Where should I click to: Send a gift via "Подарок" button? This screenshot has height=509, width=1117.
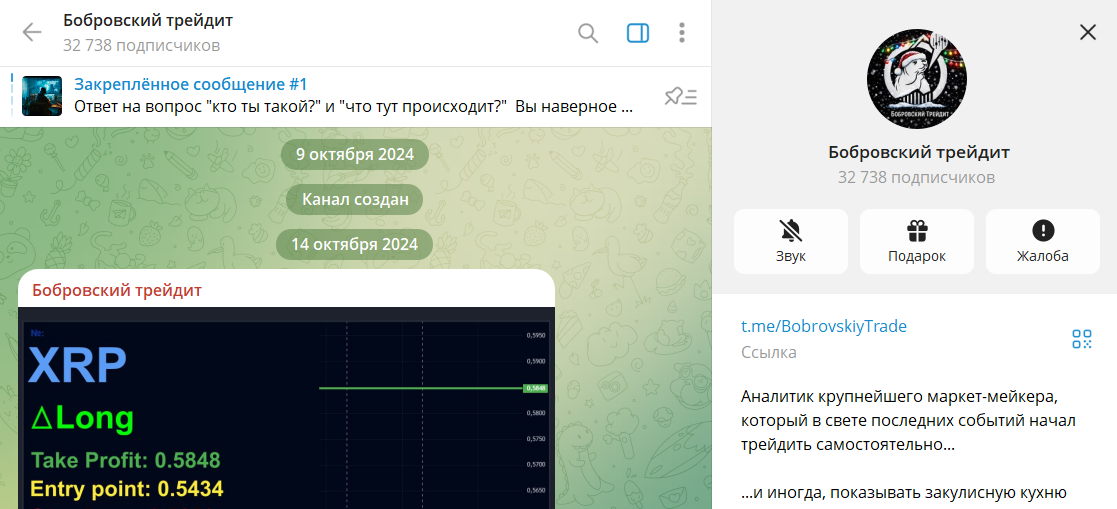point(917,241)
